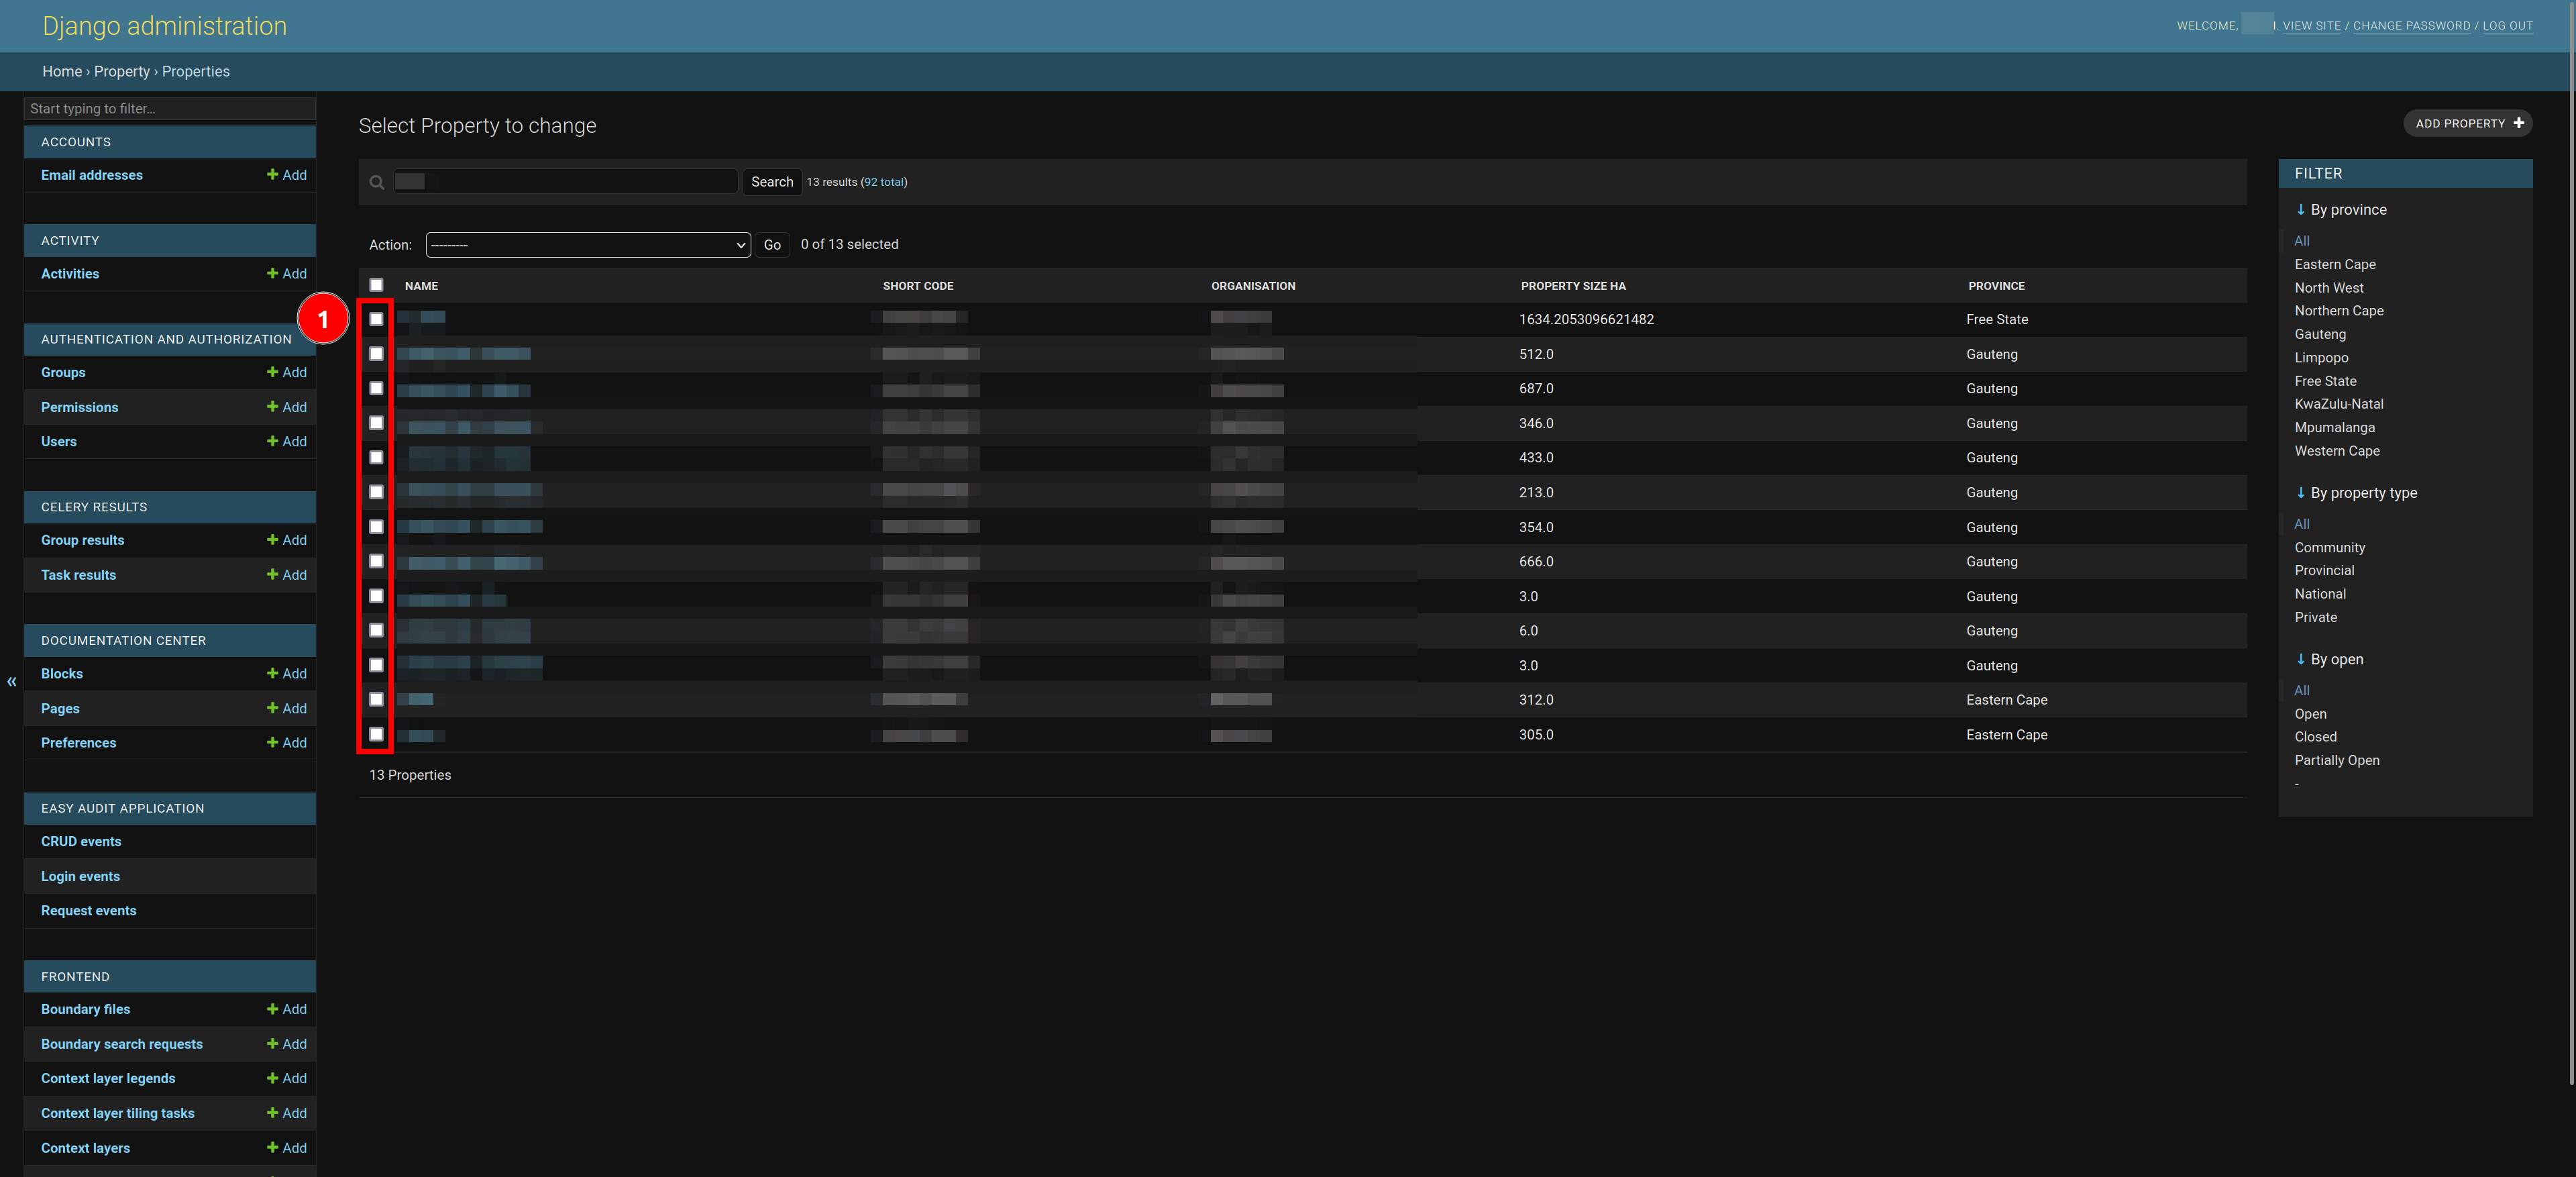The width and height of the screenshot is (2576, 1177).
Task: Open the CRUD events sidebar link
Action: (81, 842)
